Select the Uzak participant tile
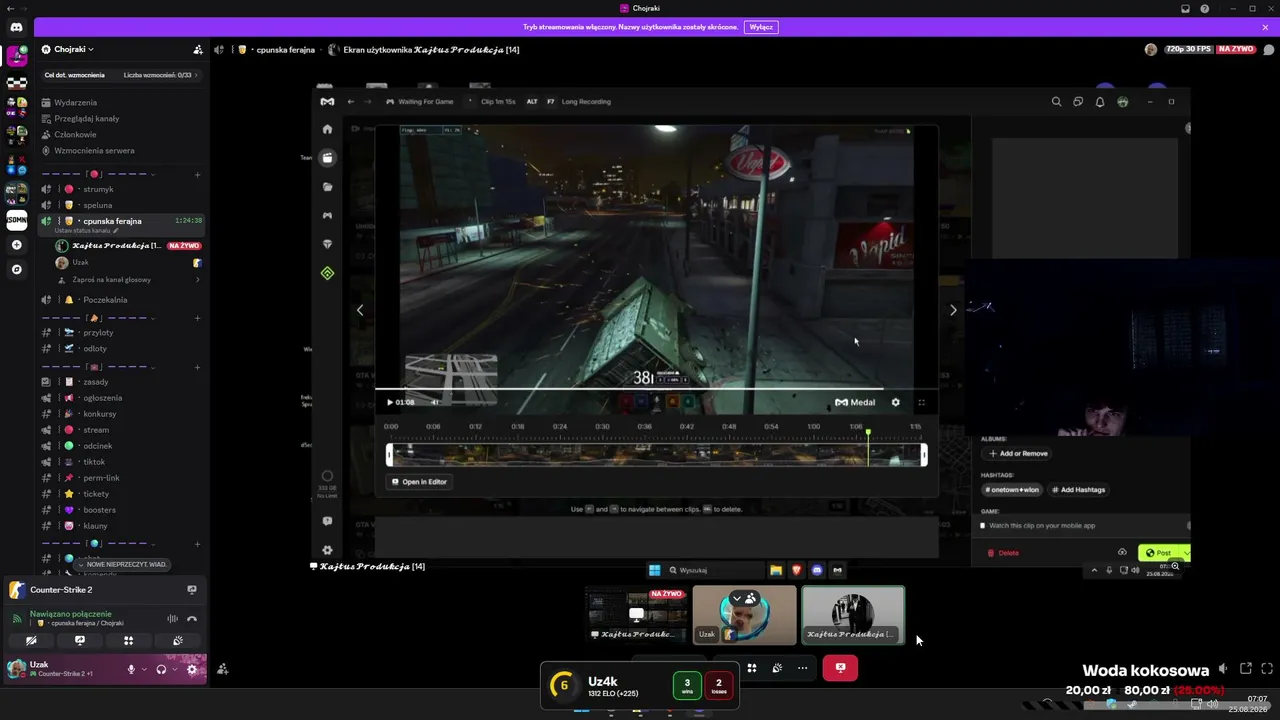This screenshot has width=1280, height=720. click(745, 615)
